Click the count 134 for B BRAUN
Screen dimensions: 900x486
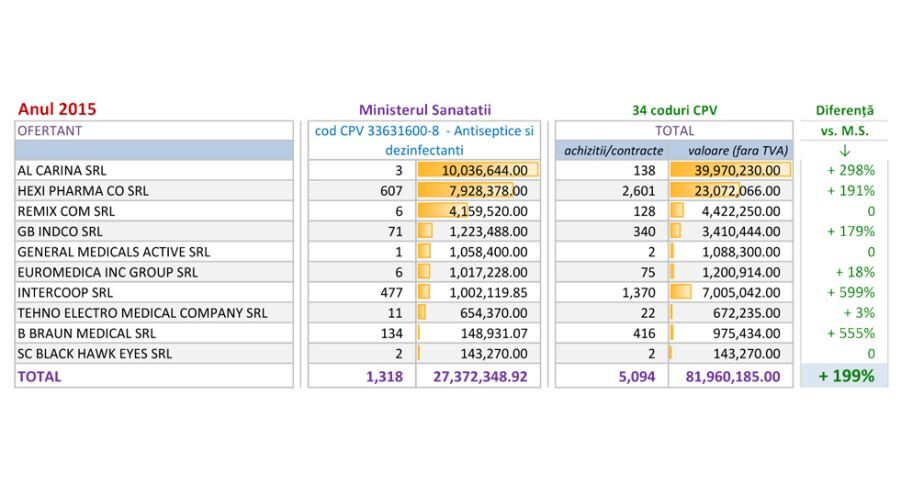click(x=391, y=333)
